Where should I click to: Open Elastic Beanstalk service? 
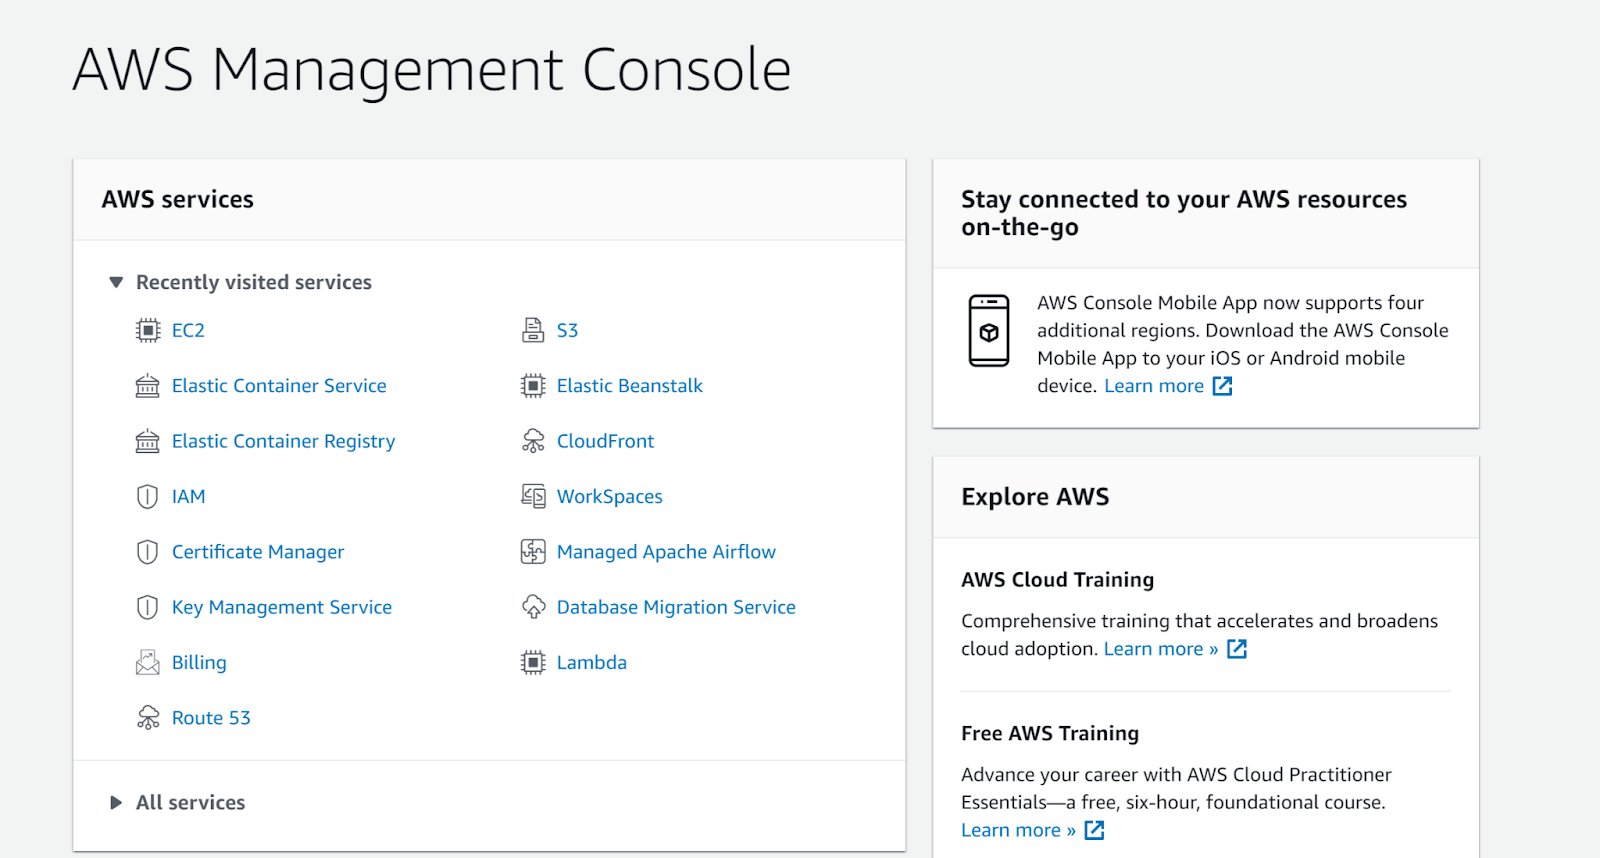[x=629, y=386]
